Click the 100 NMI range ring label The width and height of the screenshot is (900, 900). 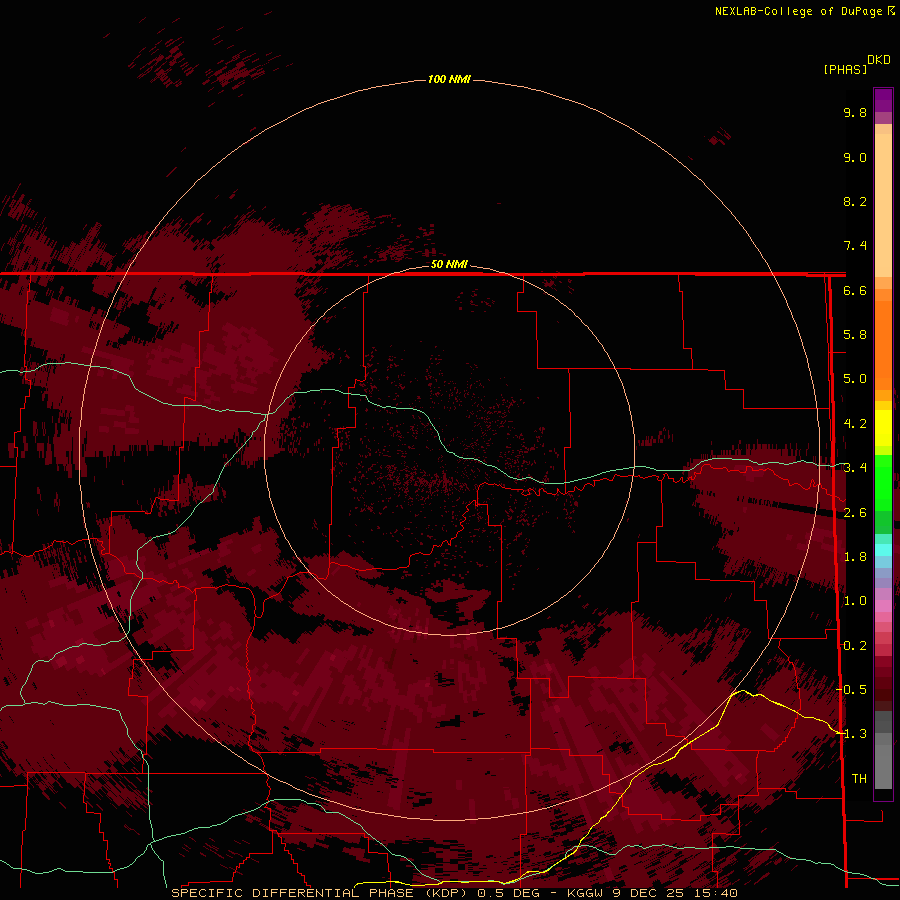pyautogui.click(x=449, y=79)
